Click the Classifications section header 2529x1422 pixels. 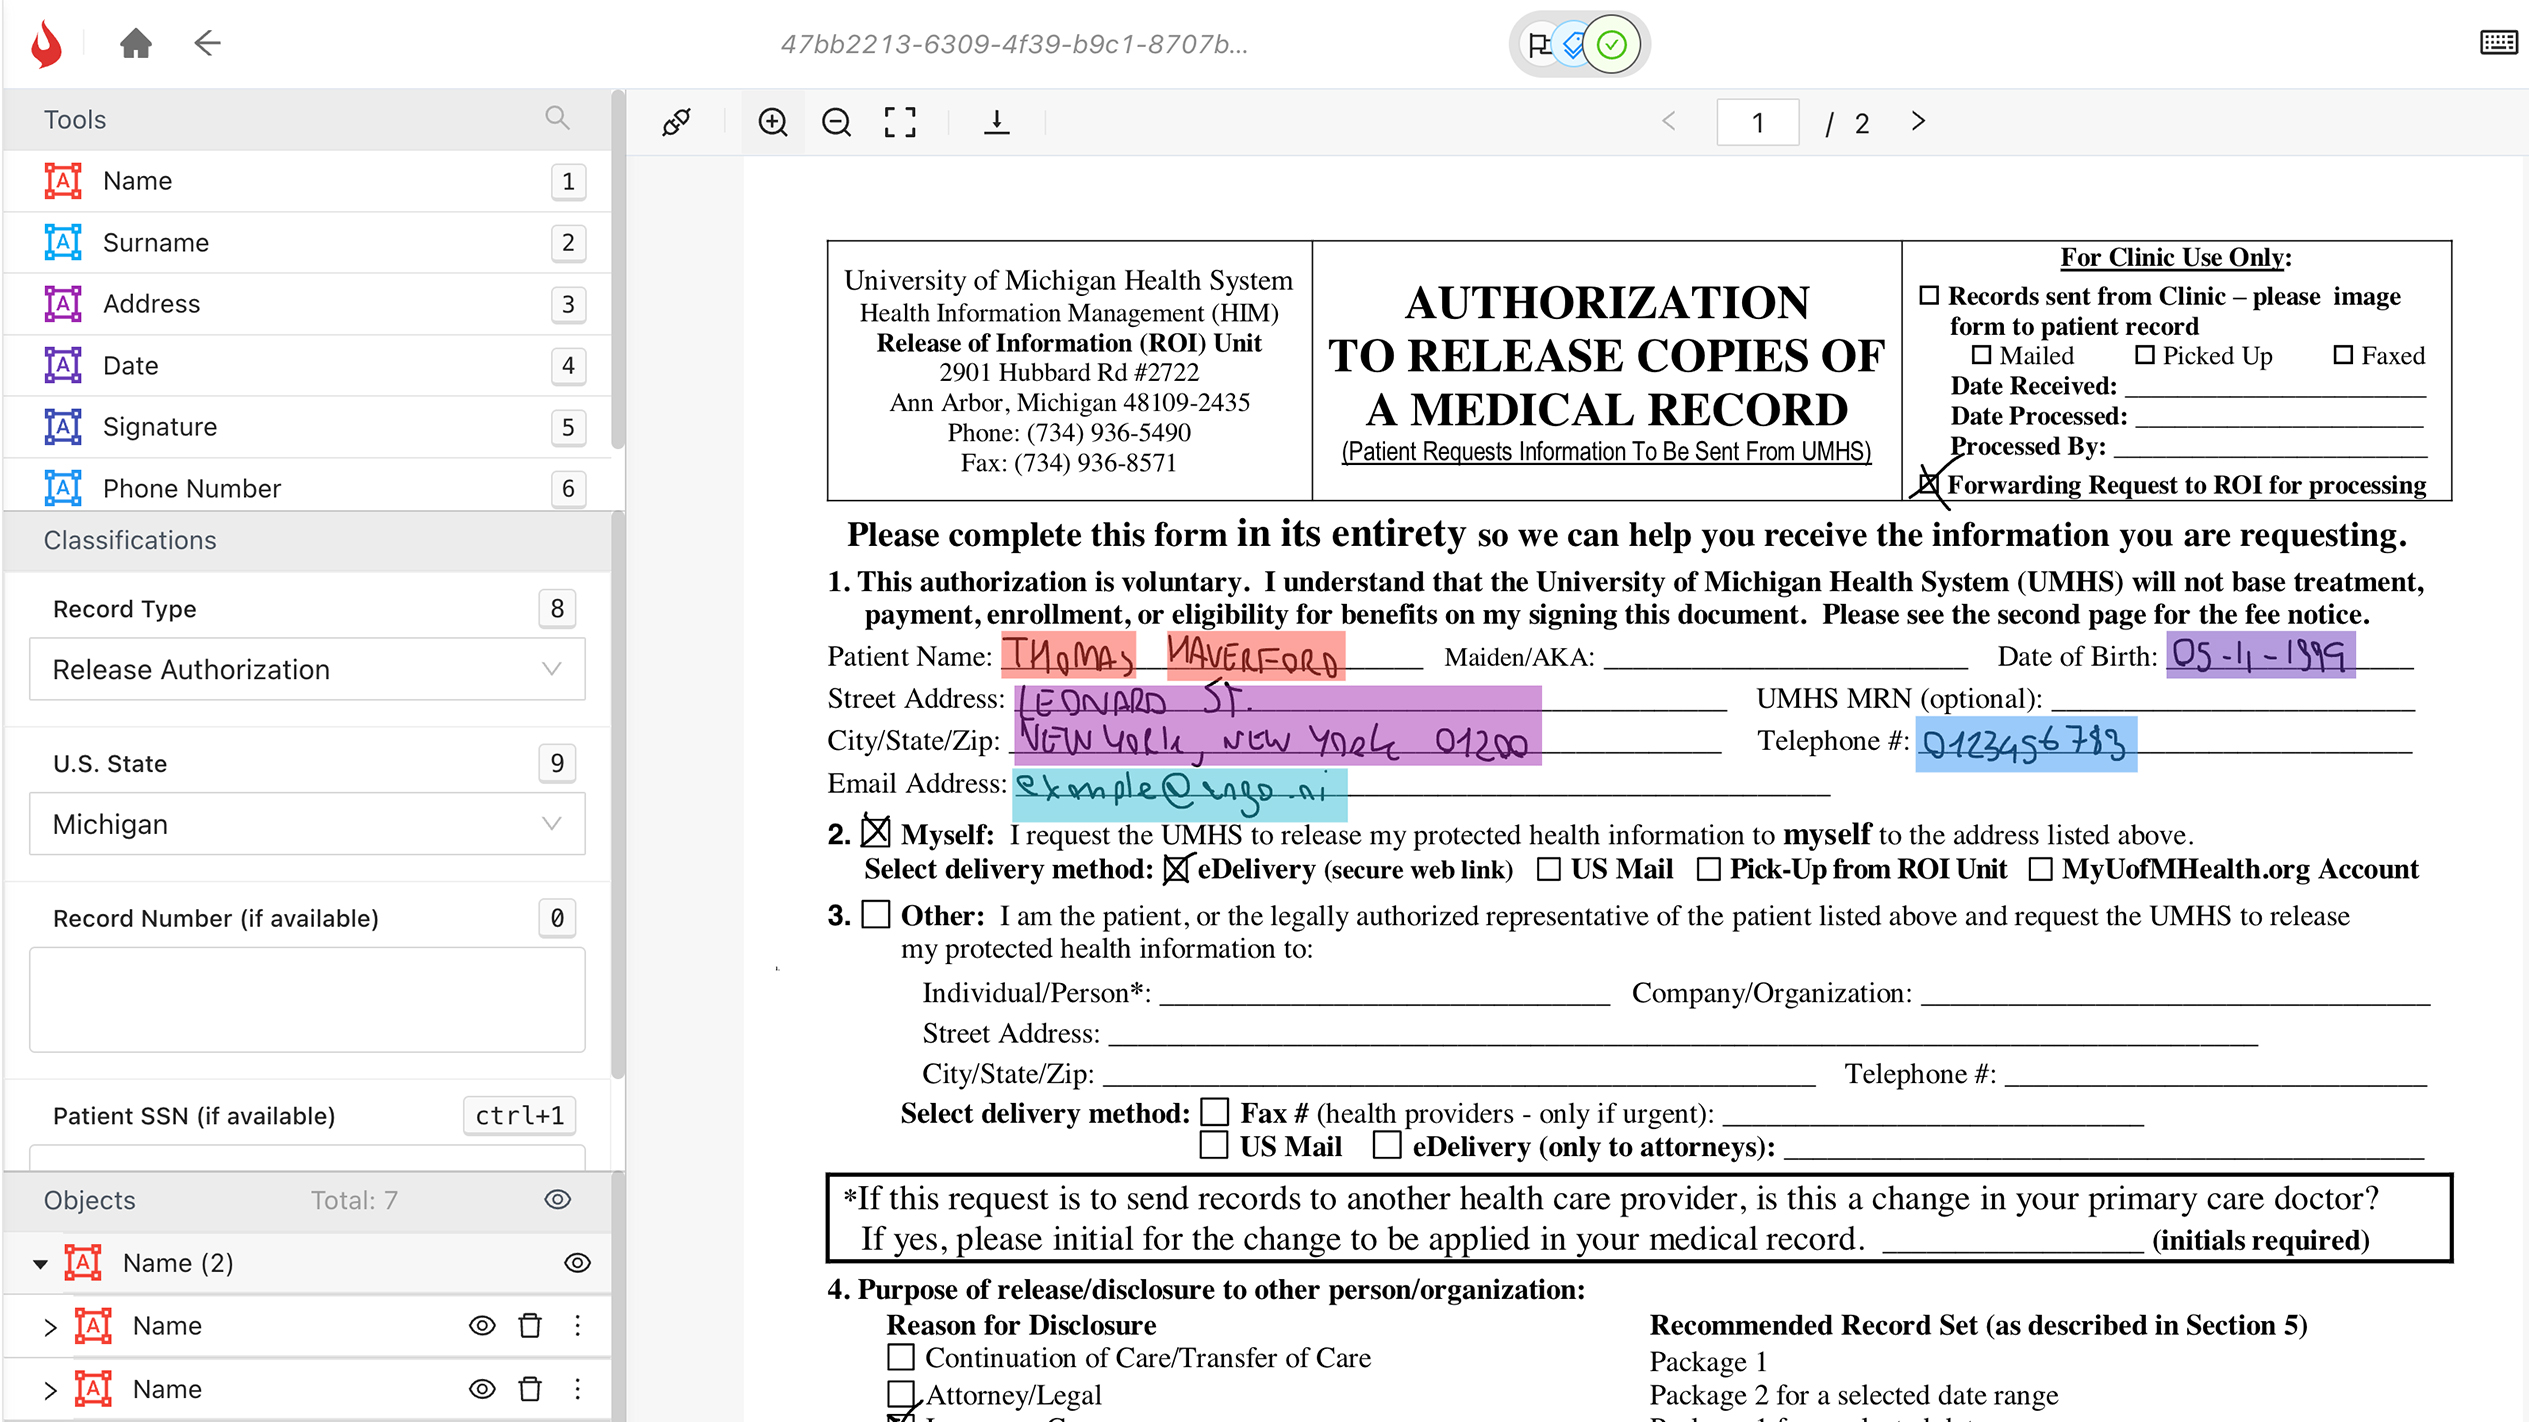tap(308, 540)
